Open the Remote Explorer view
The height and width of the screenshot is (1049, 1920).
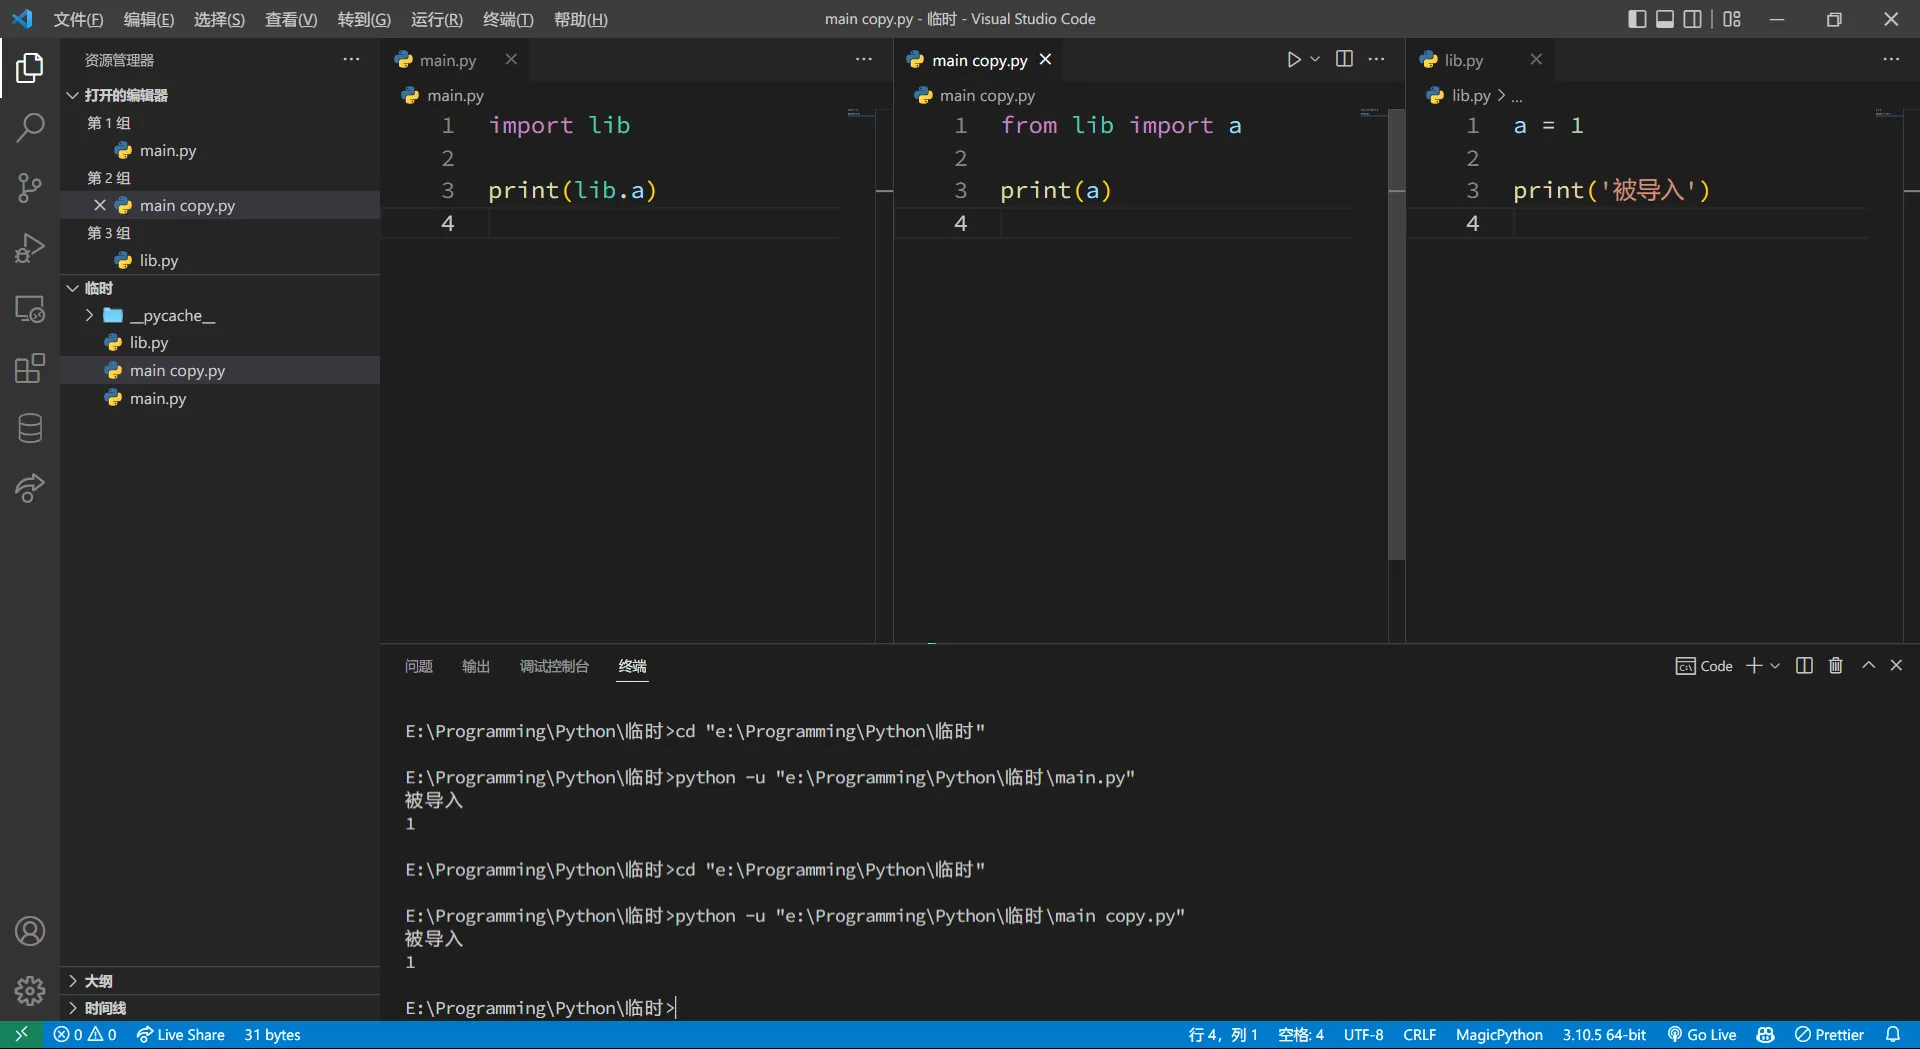[30, 309]
